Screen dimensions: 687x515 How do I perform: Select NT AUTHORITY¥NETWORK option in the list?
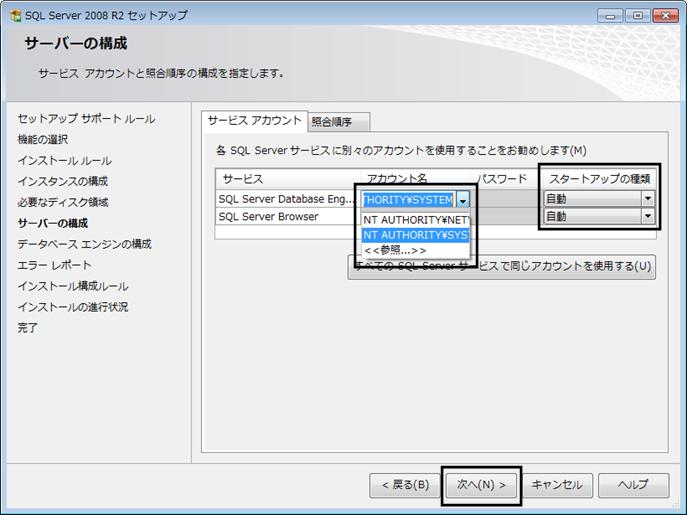pos(416,220)
